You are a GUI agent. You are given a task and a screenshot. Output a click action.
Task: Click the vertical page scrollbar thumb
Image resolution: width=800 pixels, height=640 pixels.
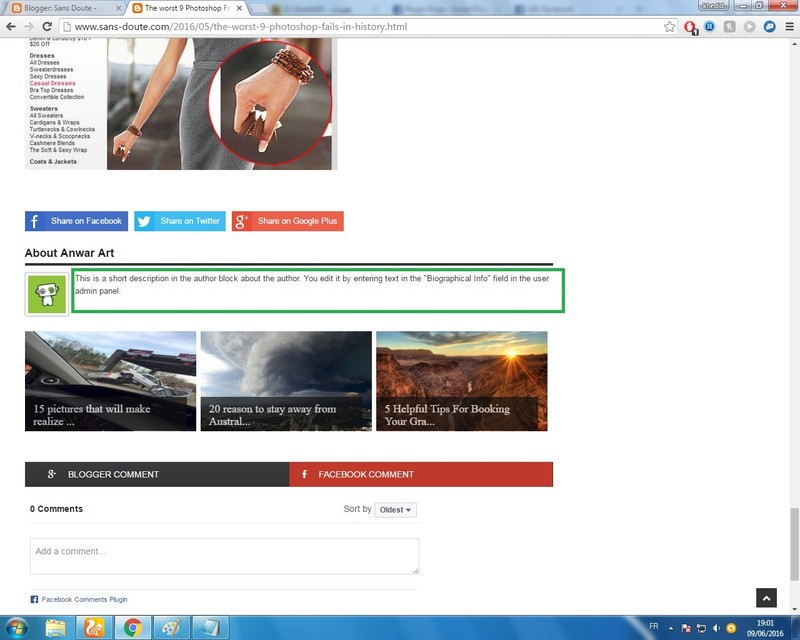(794, 544)
